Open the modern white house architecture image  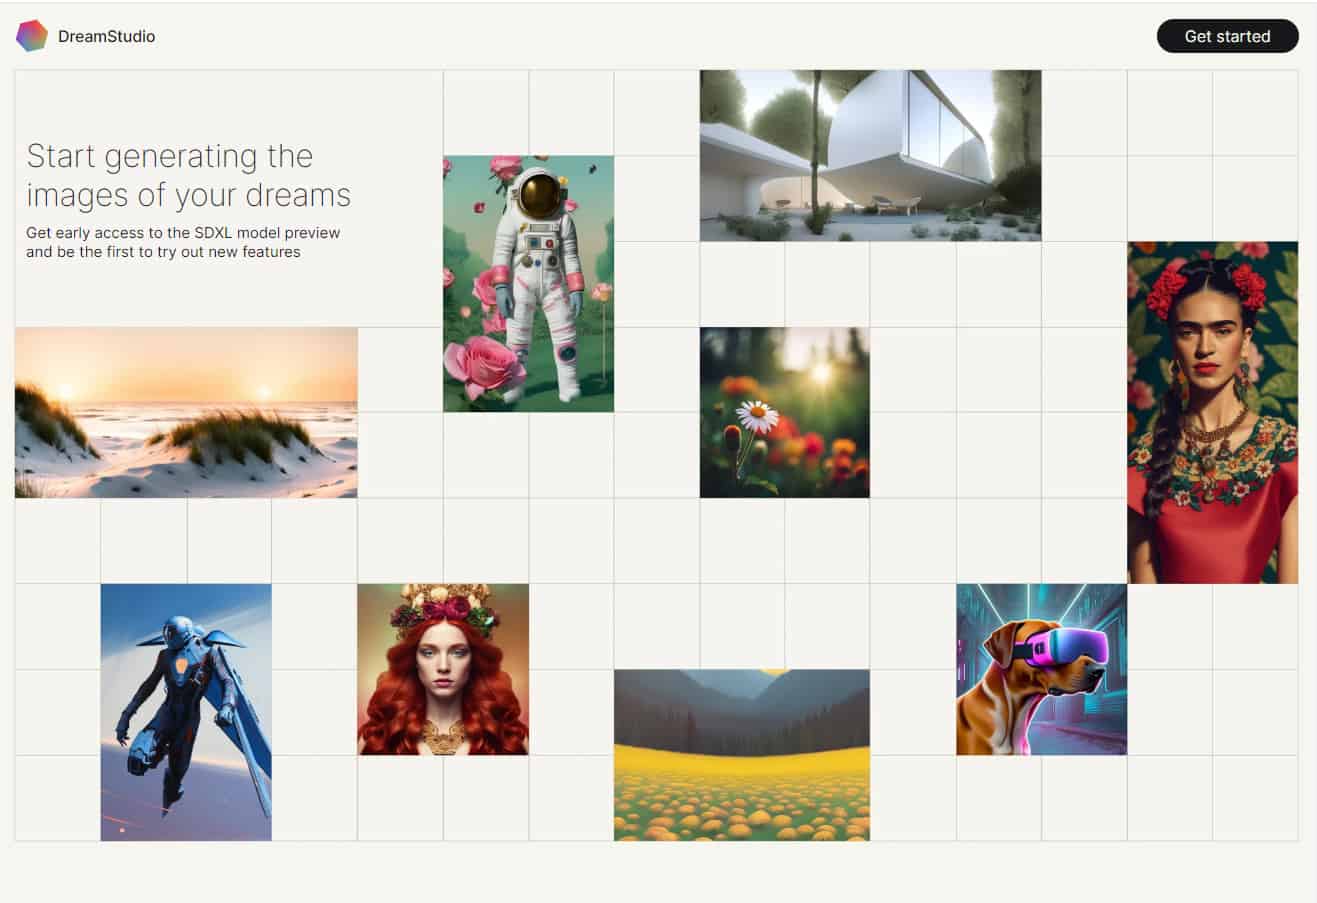click(870, 155)
